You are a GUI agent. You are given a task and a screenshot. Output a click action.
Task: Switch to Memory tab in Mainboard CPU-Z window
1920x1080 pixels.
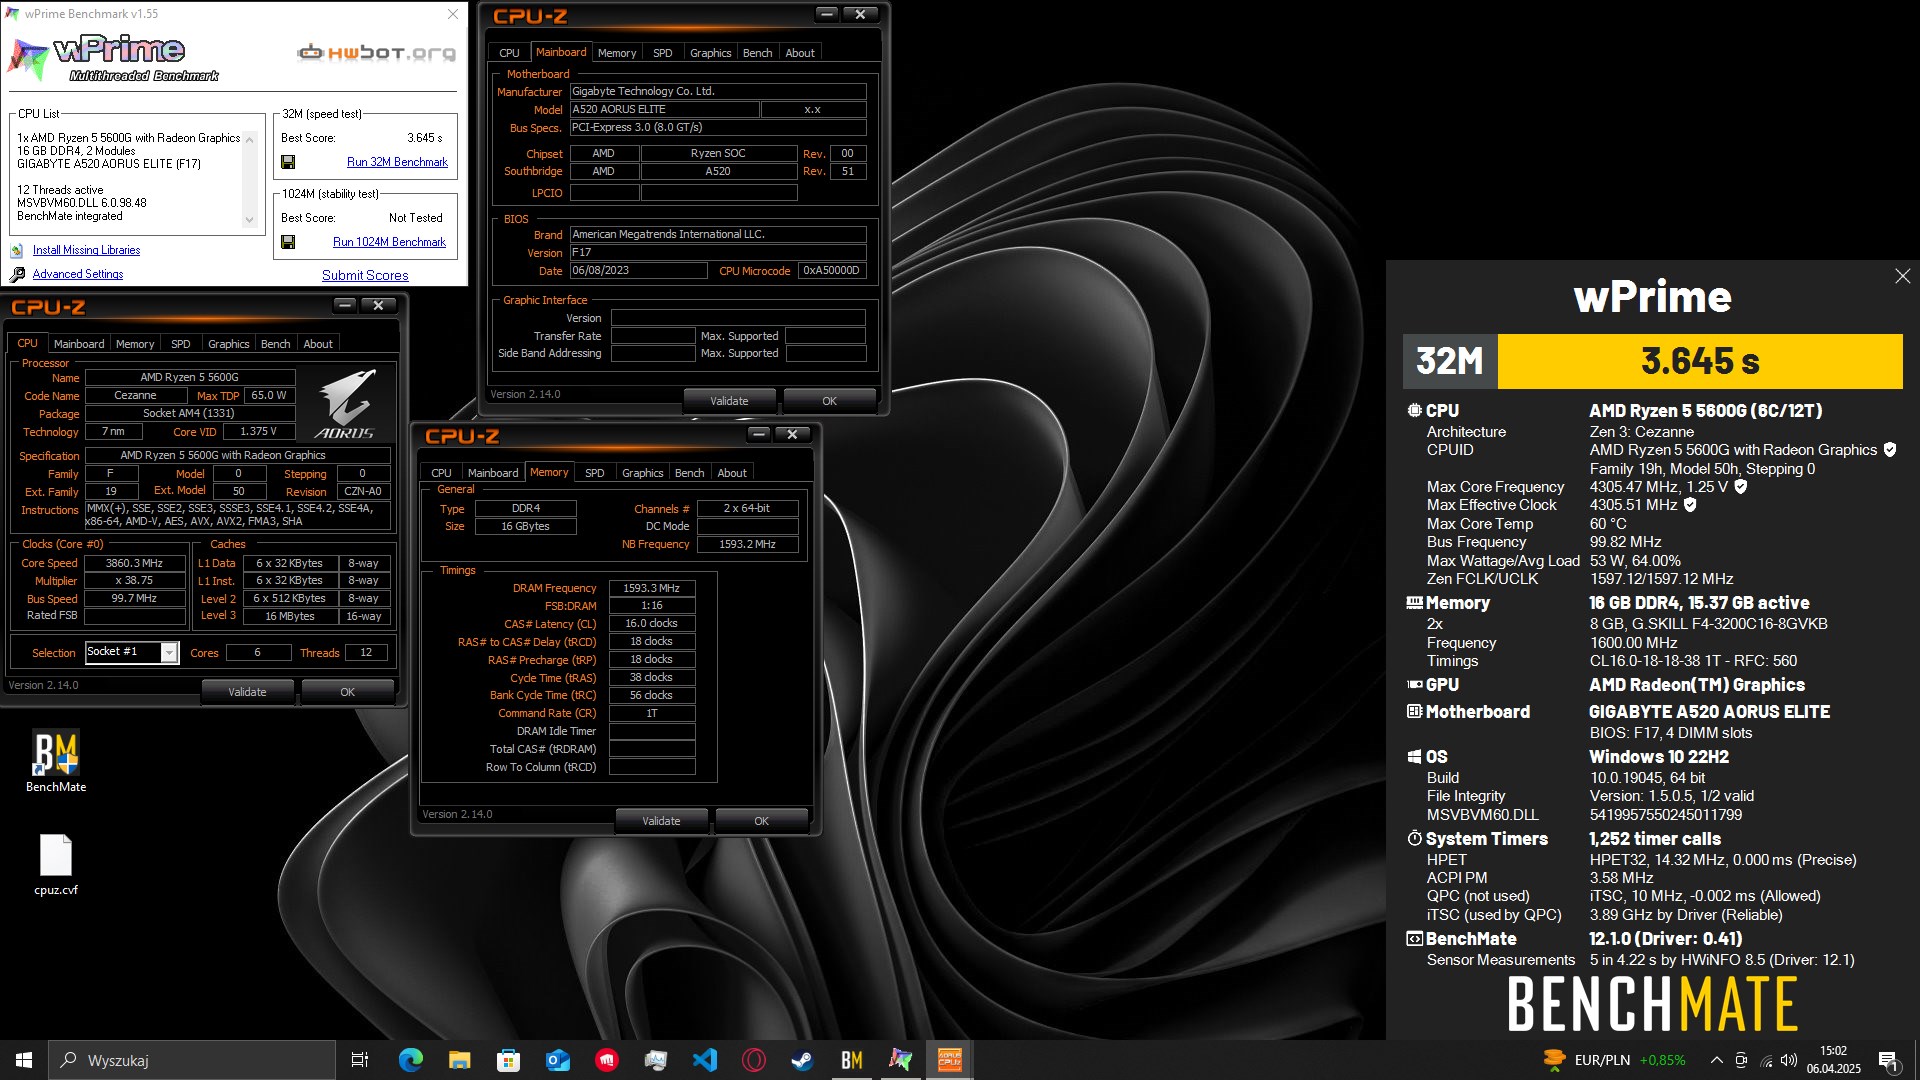[616, 53]
